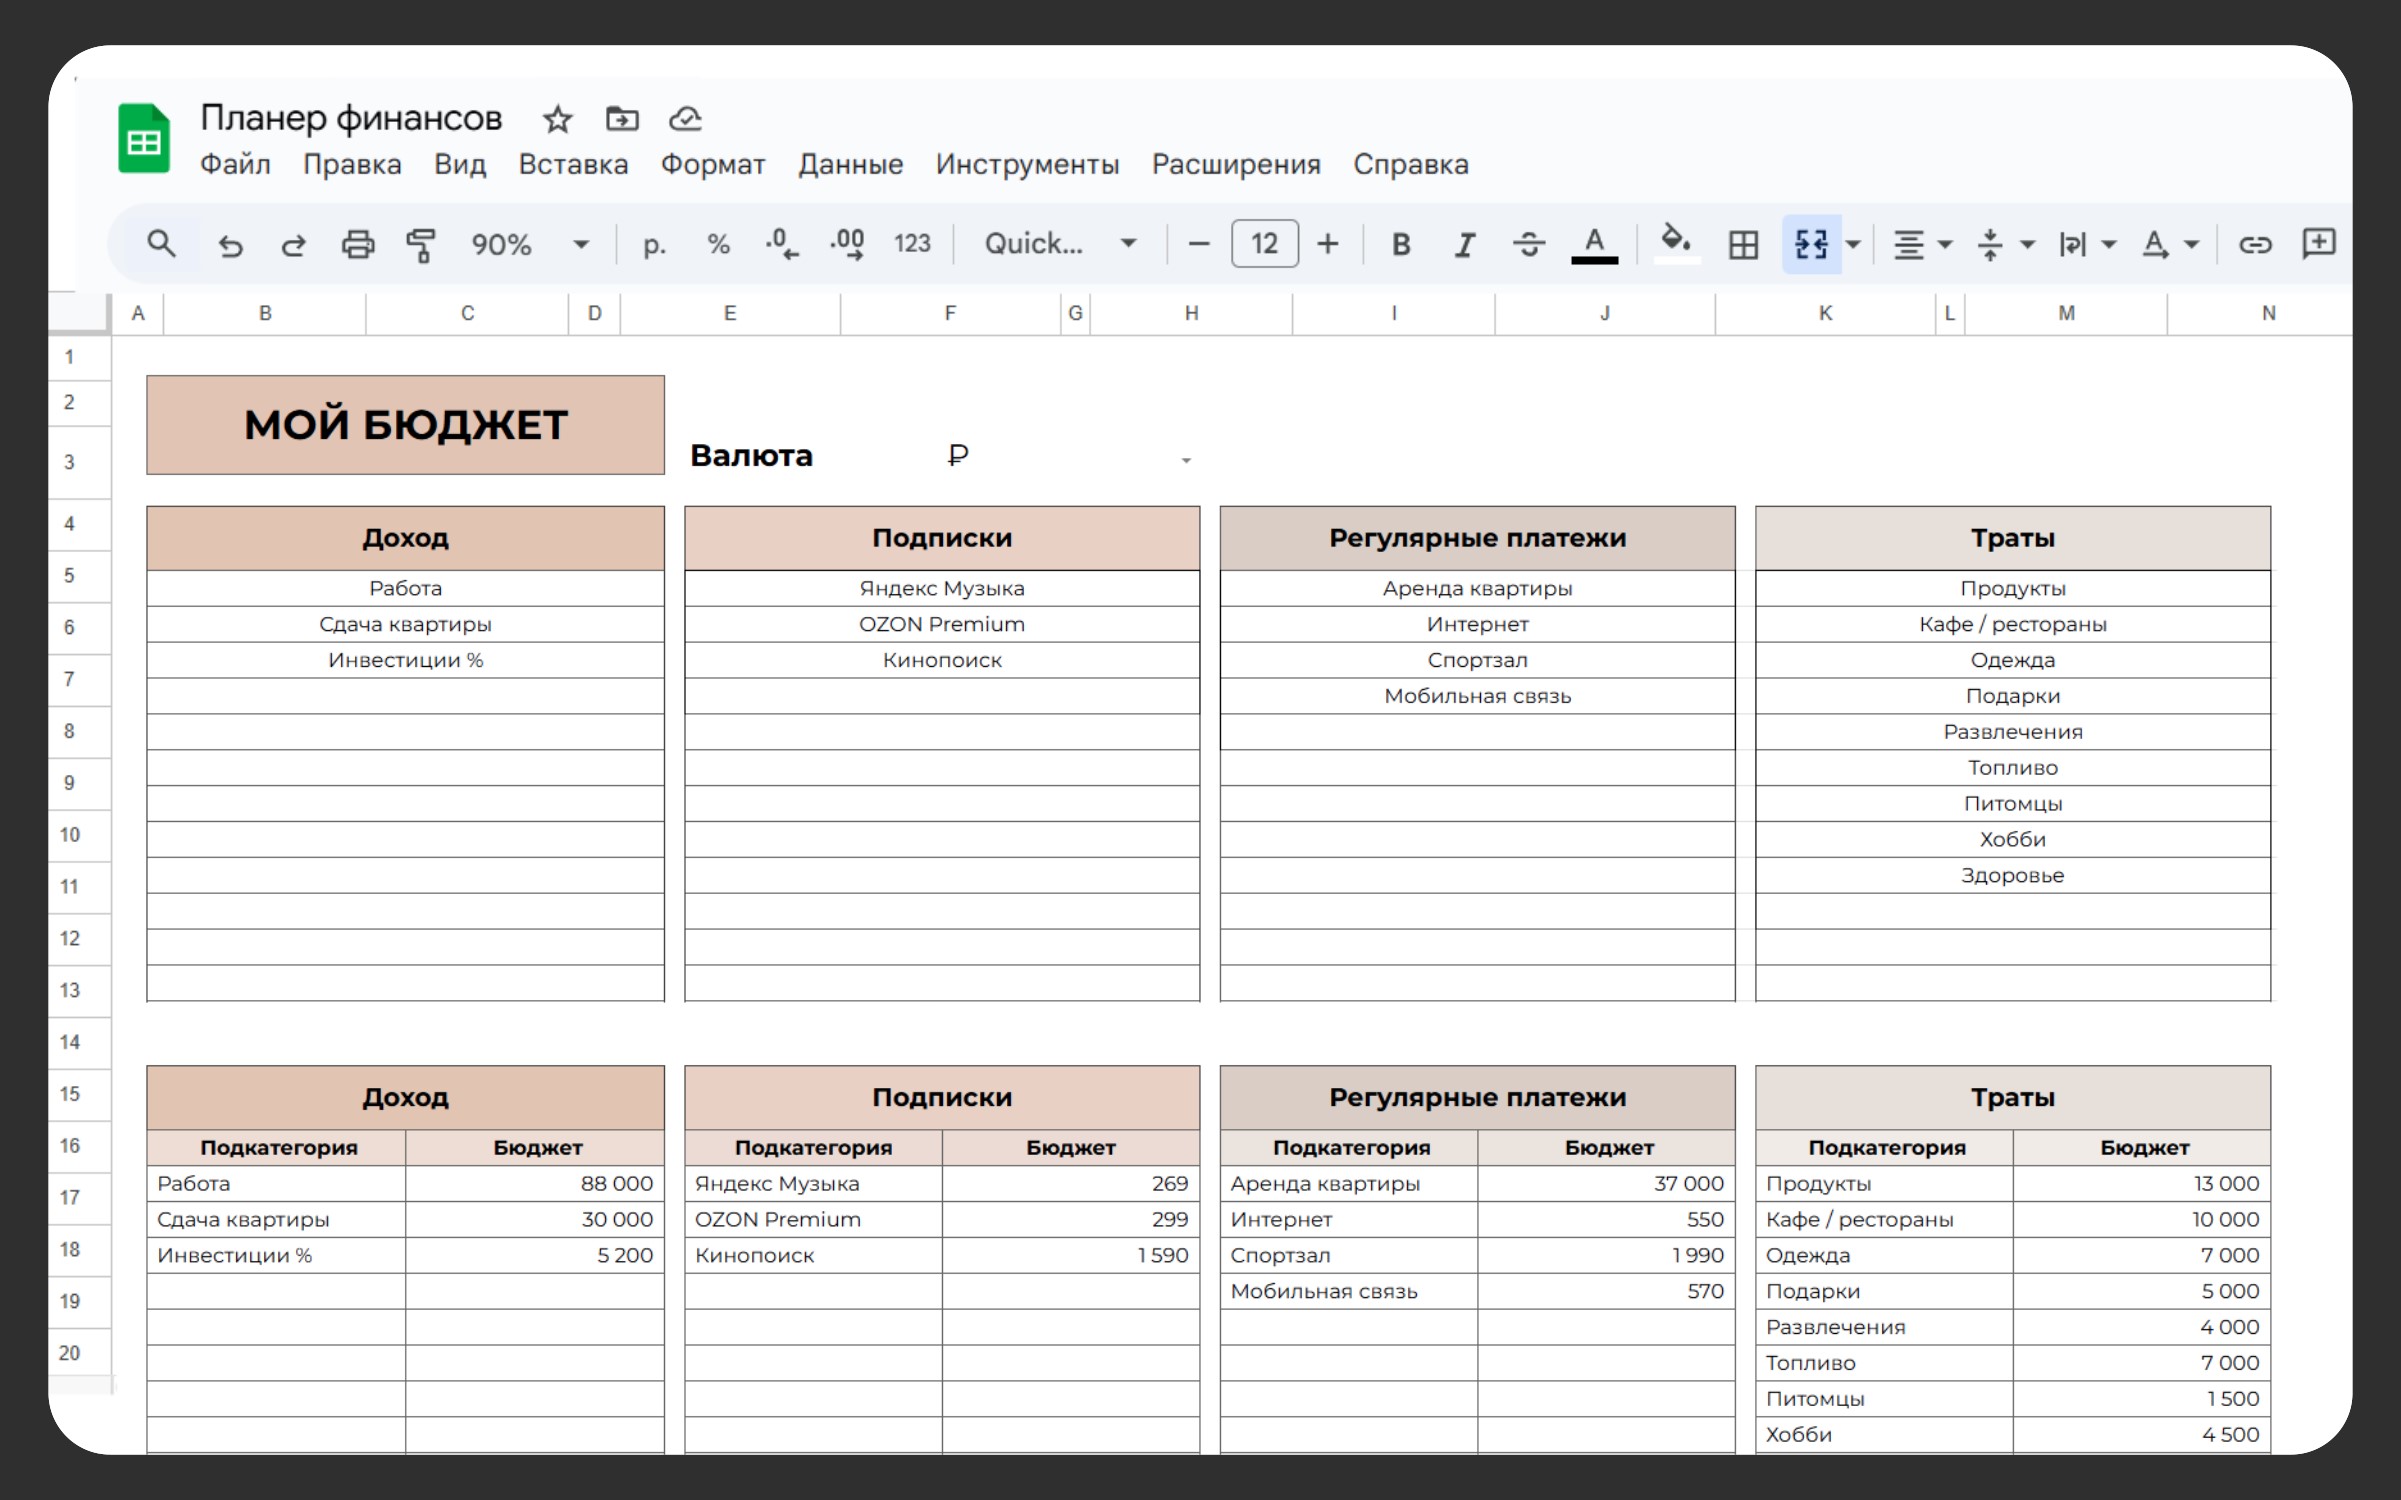Image resolution: width=2401 pixels, height=1500 pixels.
Task: Open the Формат menu
Action: [x=713, y=164]
